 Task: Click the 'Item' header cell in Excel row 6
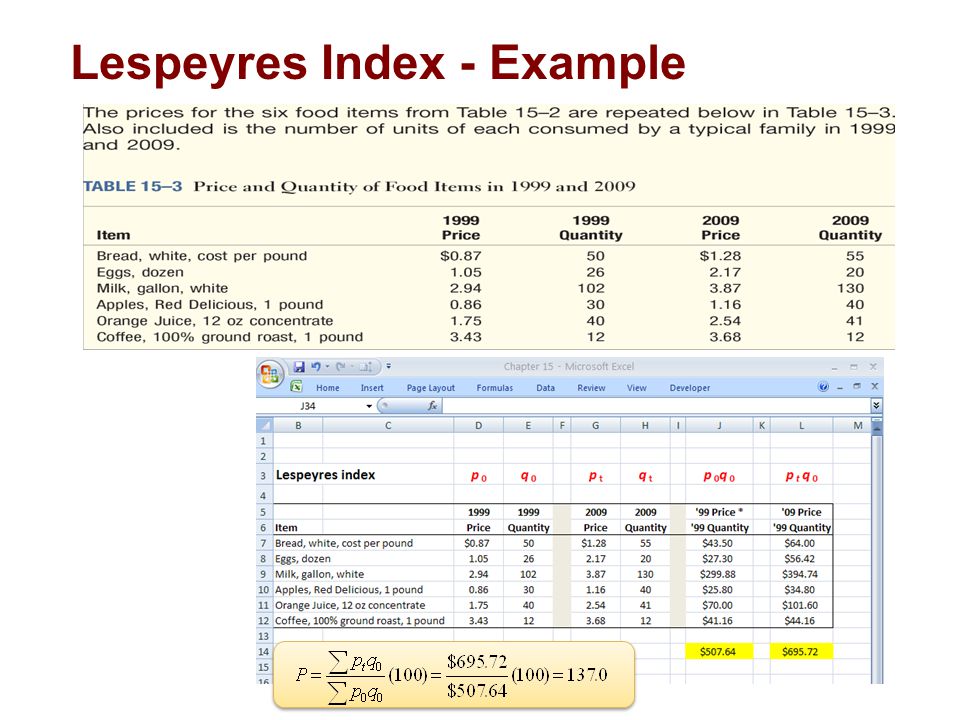pos(286,528)
